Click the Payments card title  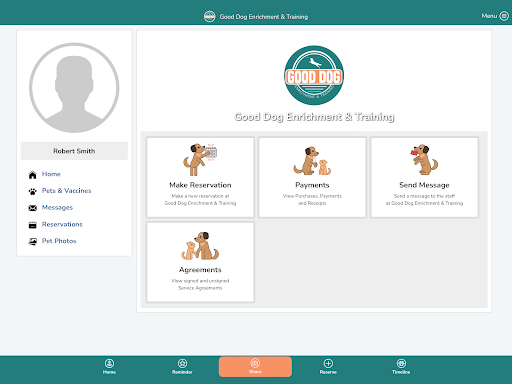[312, 185]
